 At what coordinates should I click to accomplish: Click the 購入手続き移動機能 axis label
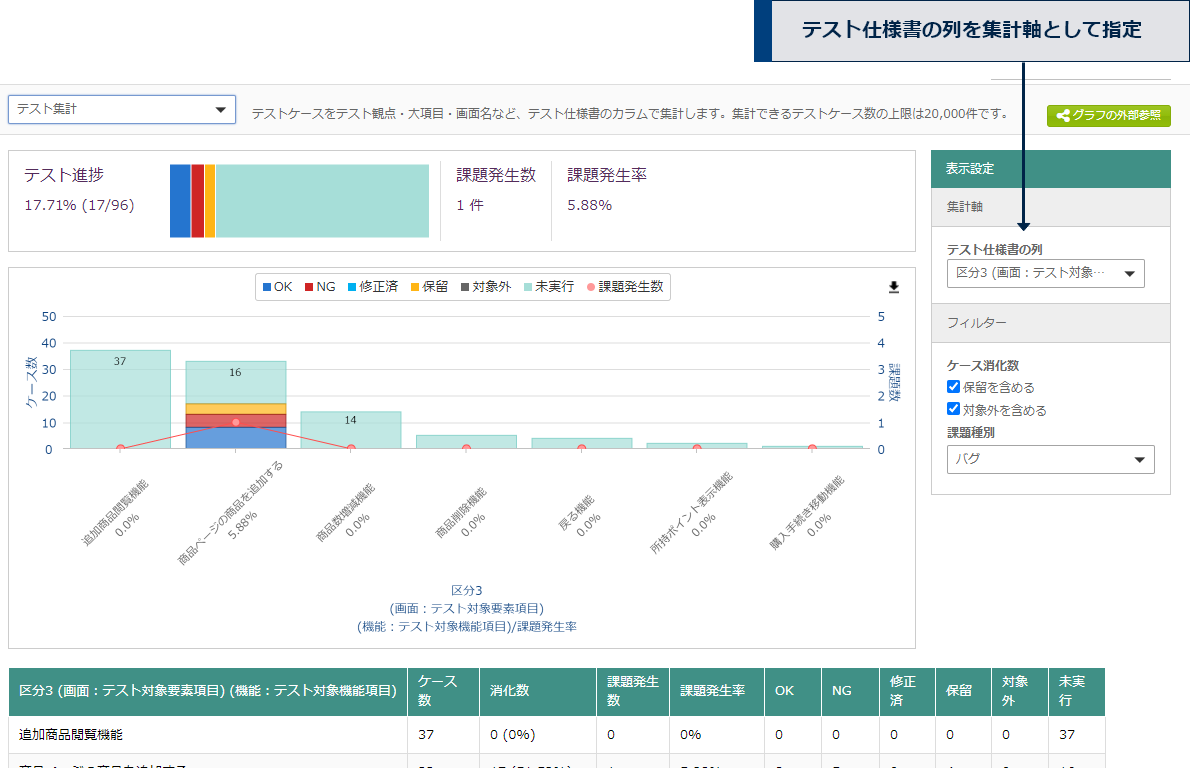coord(806,513)
